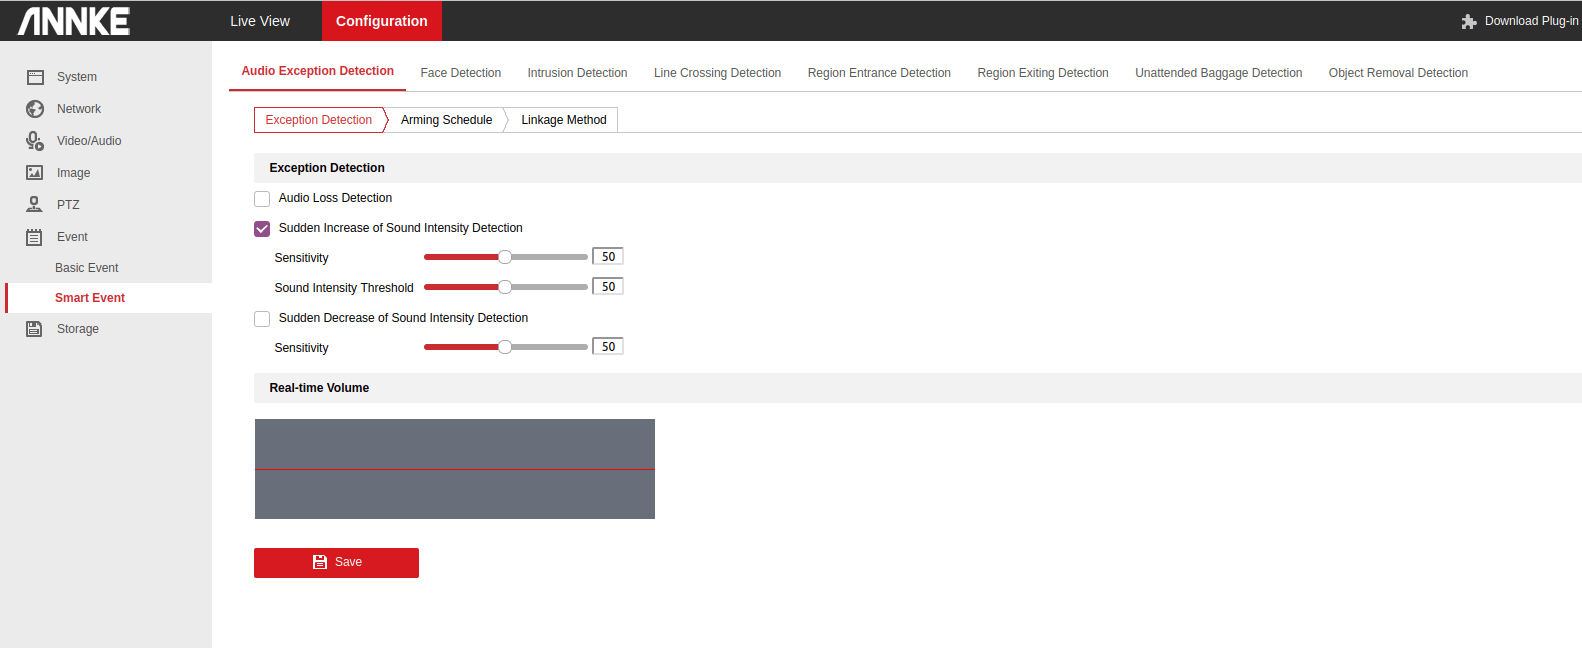
Task: Click the Video/Audio microphone icon
Action: (x=35, y=141)
